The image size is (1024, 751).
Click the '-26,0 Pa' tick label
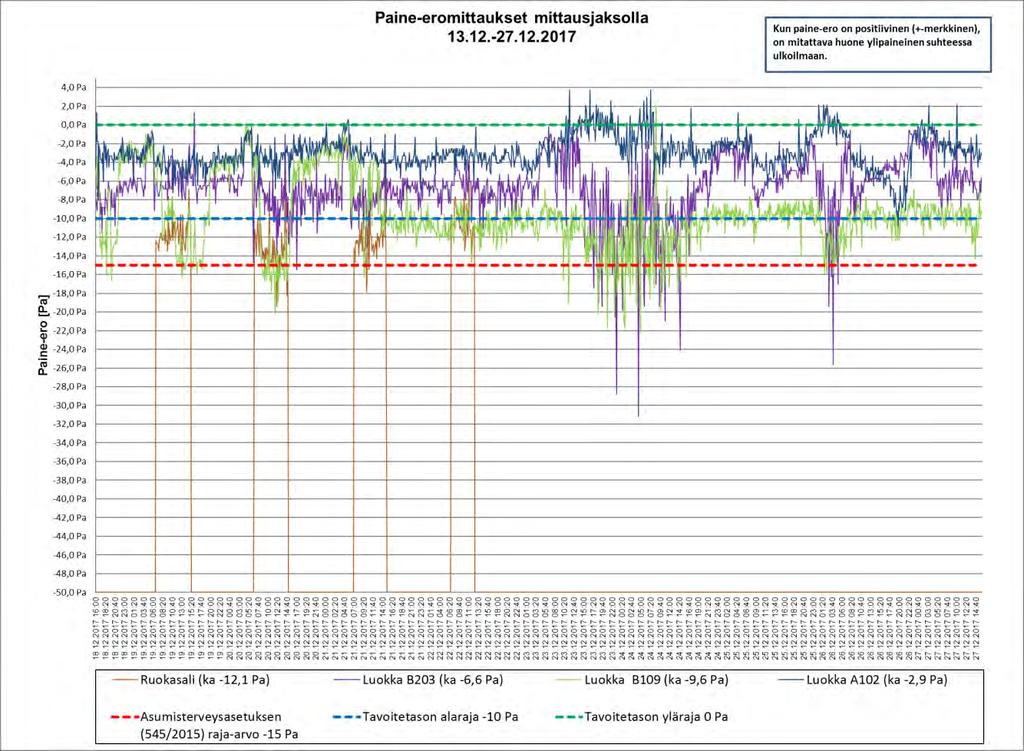coord(69,368)
